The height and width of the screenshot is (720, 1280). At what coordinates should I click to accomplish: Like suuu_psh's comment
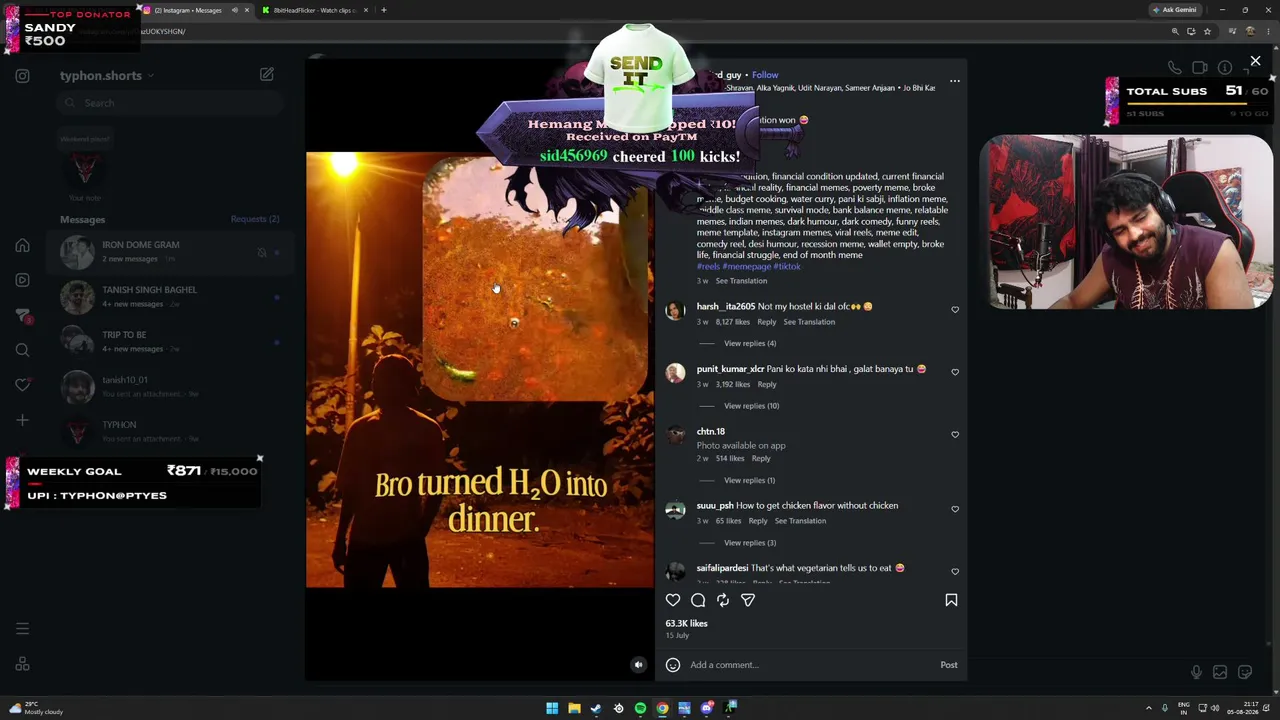[955, 509]
